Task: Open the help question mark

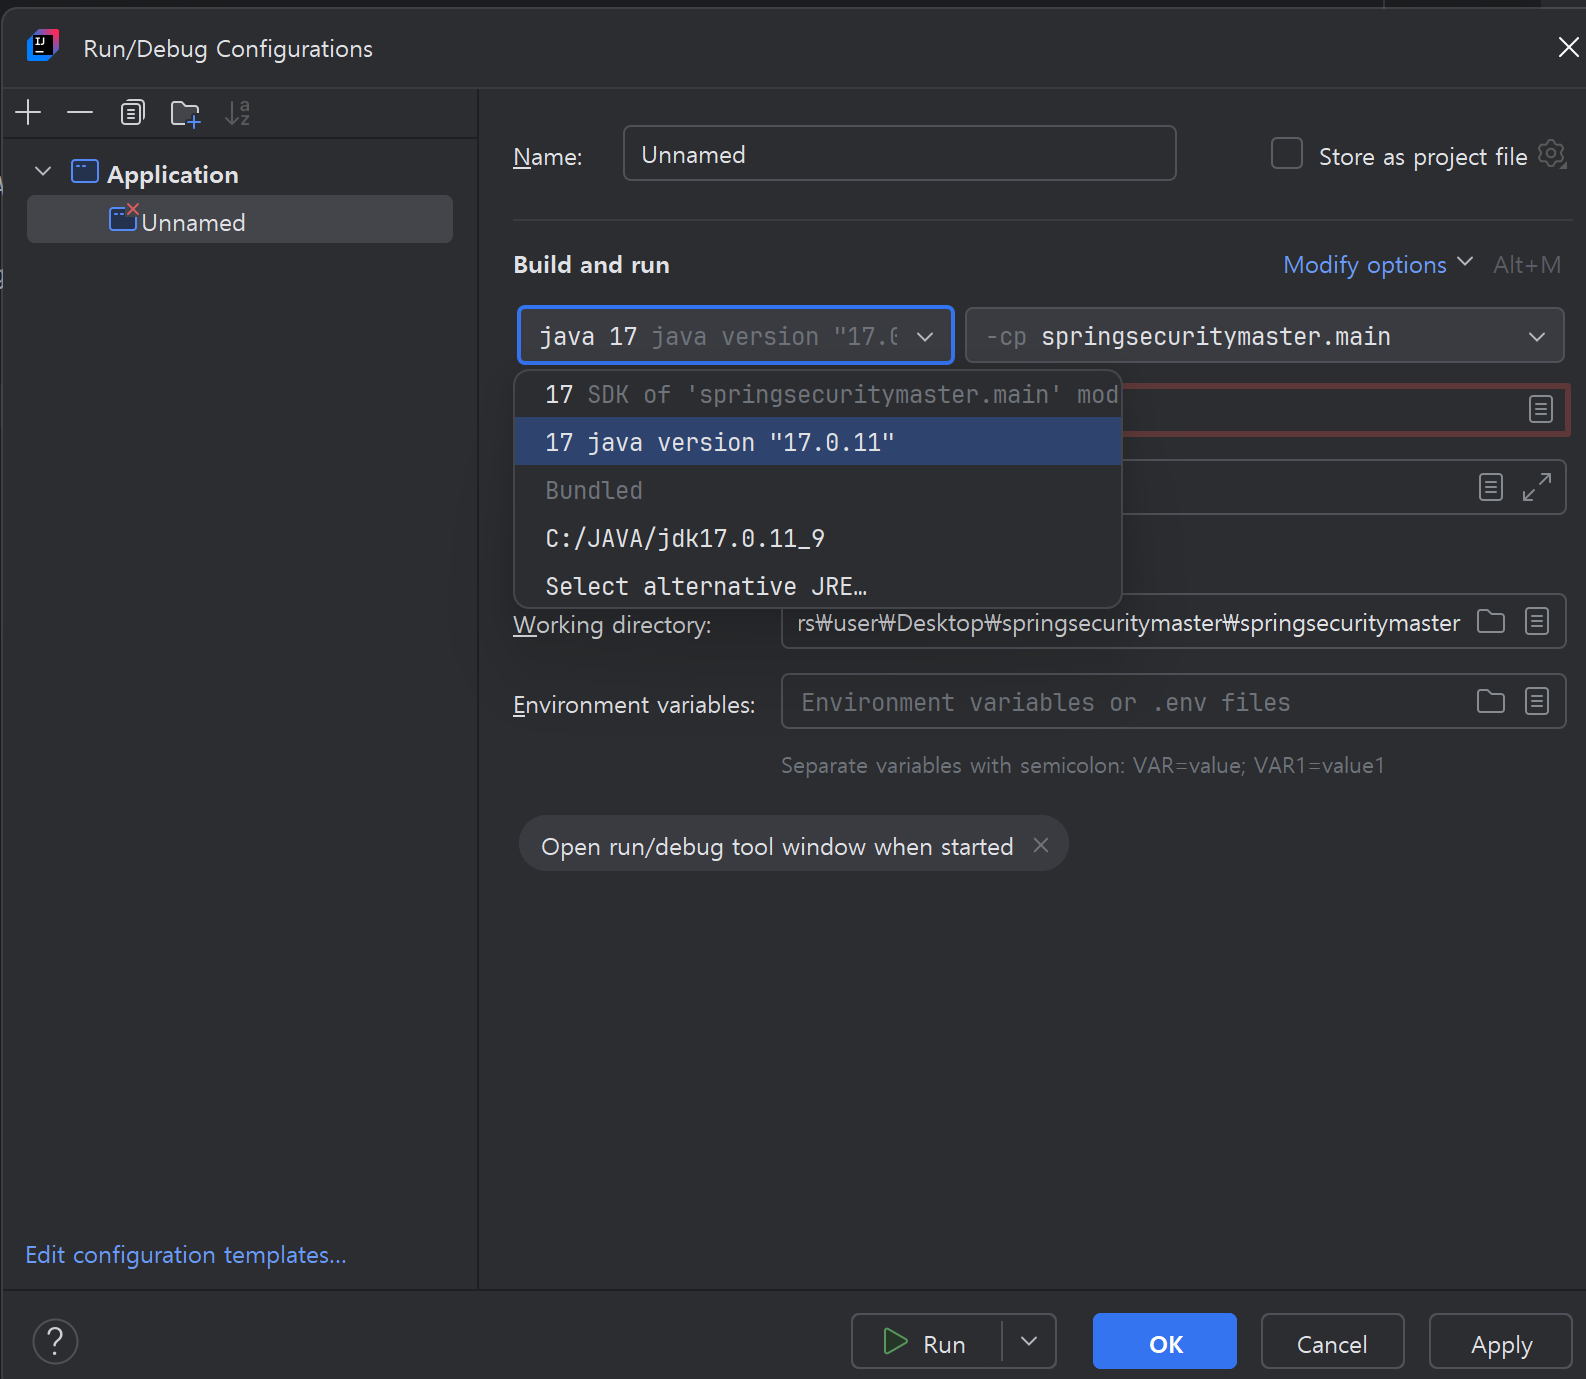Action: click(x=55, y=1341)
